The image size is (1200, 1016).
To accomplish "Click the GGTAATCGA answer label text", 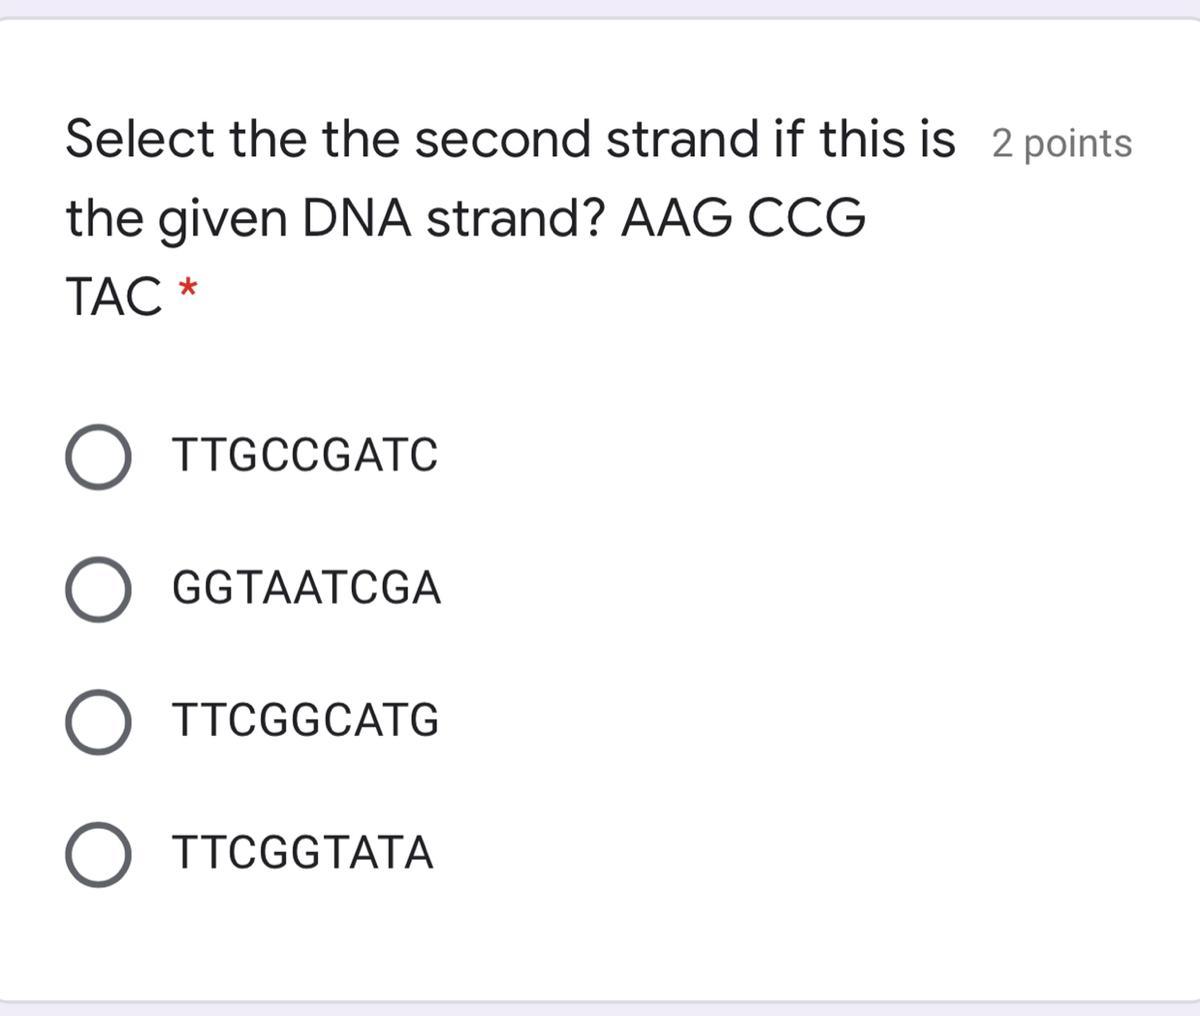I will pyautogui.click(x=307, y=588).
